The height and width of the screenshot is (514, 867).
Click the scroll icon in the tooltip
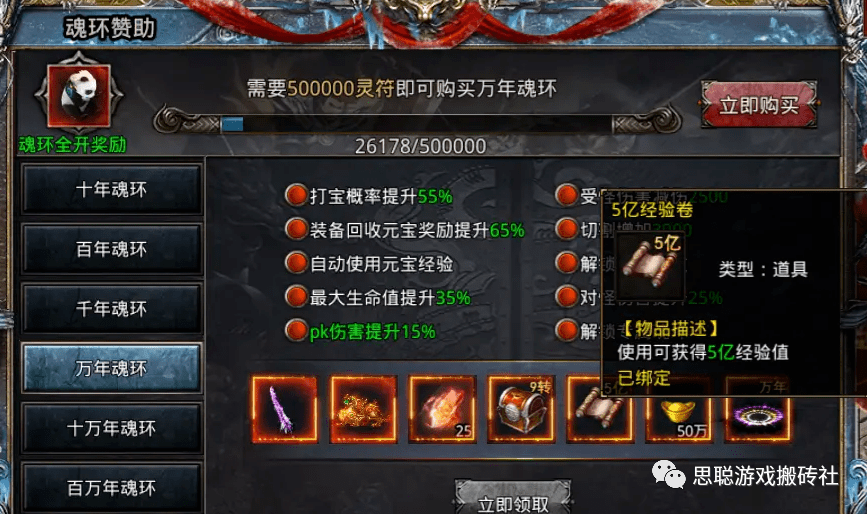[x=651, y=266]
